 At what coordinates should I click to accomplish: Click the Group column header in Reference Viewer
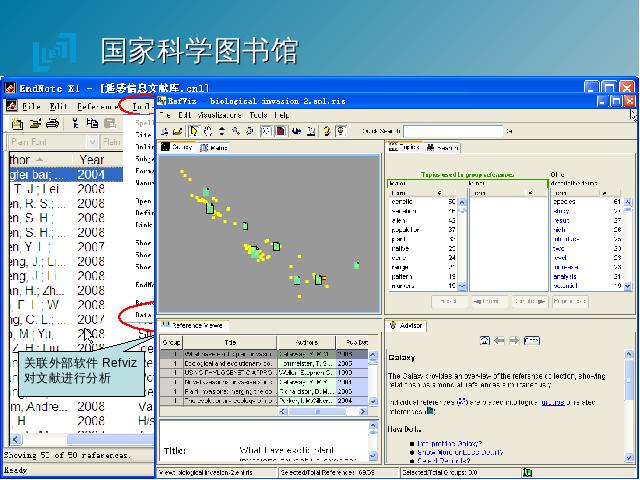pyautogui.click(x=171, y=342)
